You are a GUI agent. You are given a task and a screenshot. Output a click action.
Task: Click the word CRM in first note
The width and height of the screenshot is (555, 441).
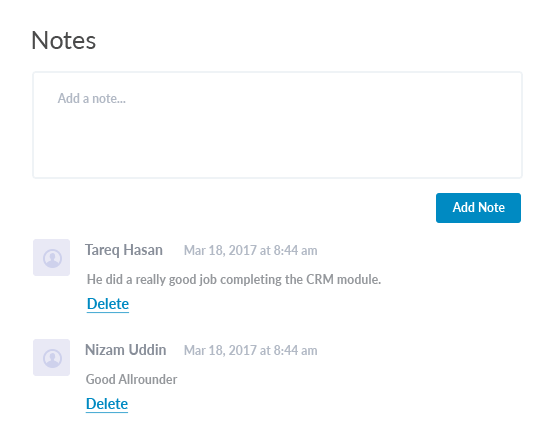coord(320,280)
